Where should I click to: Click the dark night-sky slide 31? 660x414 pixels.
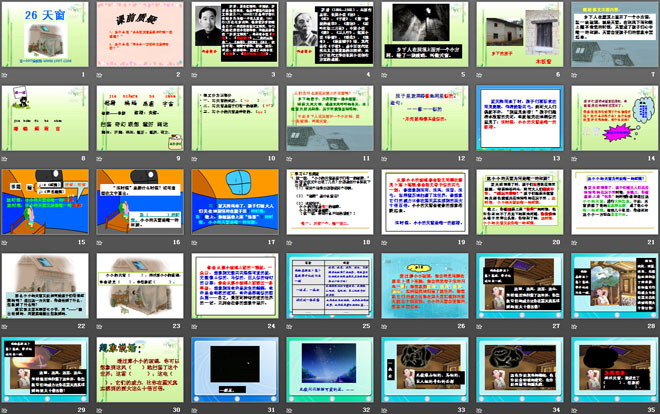(x=236, y=372)
